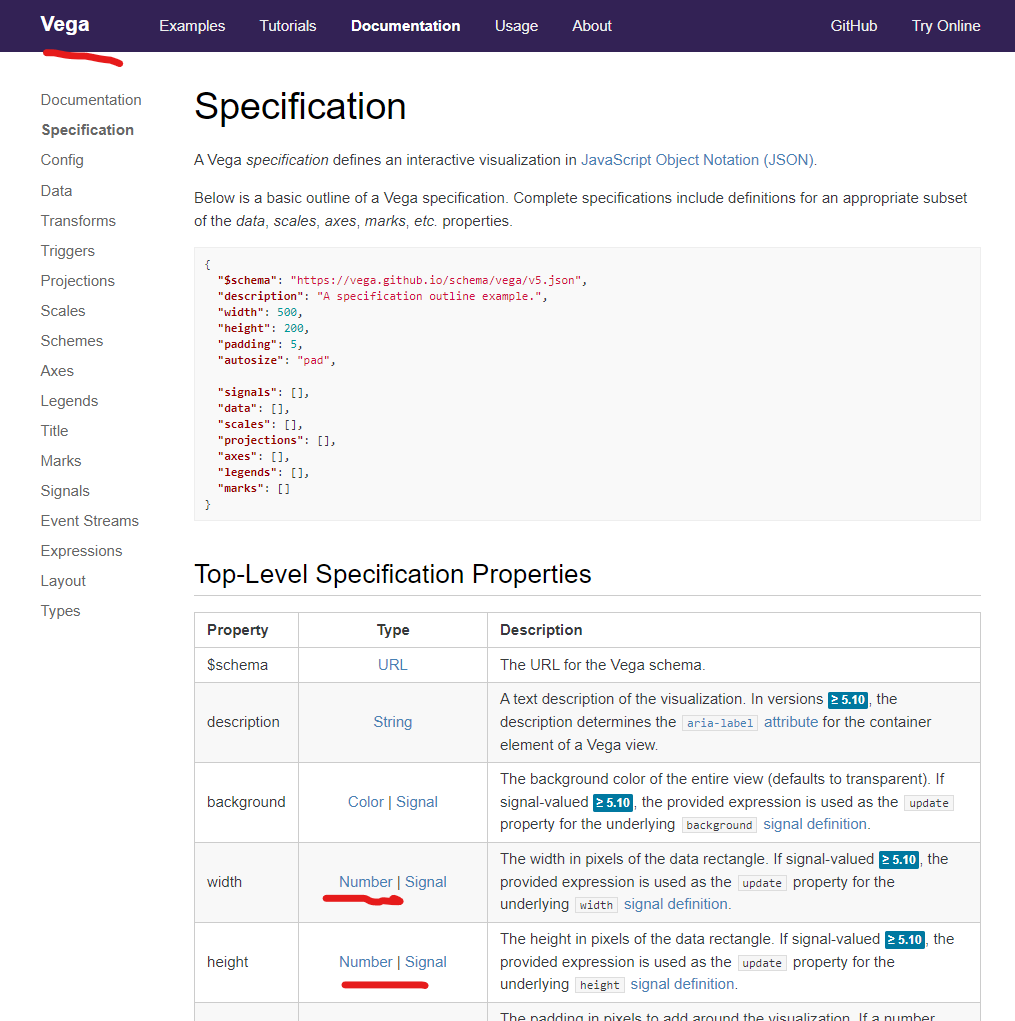Open the Tutorials page
Viewport: 1015px width, 1021px height.
point(287,26)
